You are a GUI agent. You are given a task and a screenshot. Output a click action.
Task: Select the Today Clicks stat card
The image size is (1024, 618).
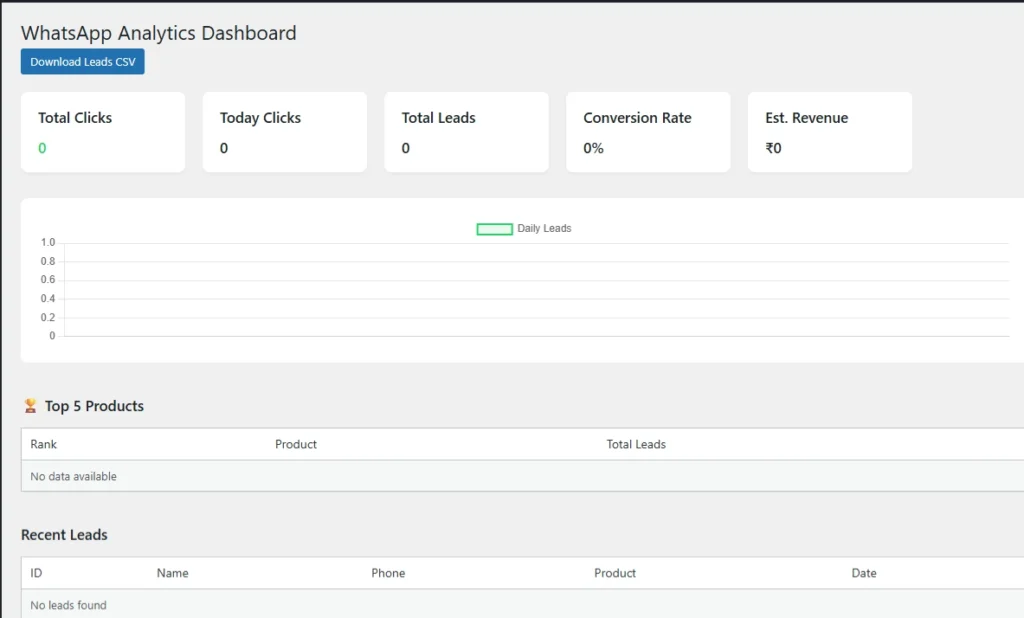[x=284, y=131]
